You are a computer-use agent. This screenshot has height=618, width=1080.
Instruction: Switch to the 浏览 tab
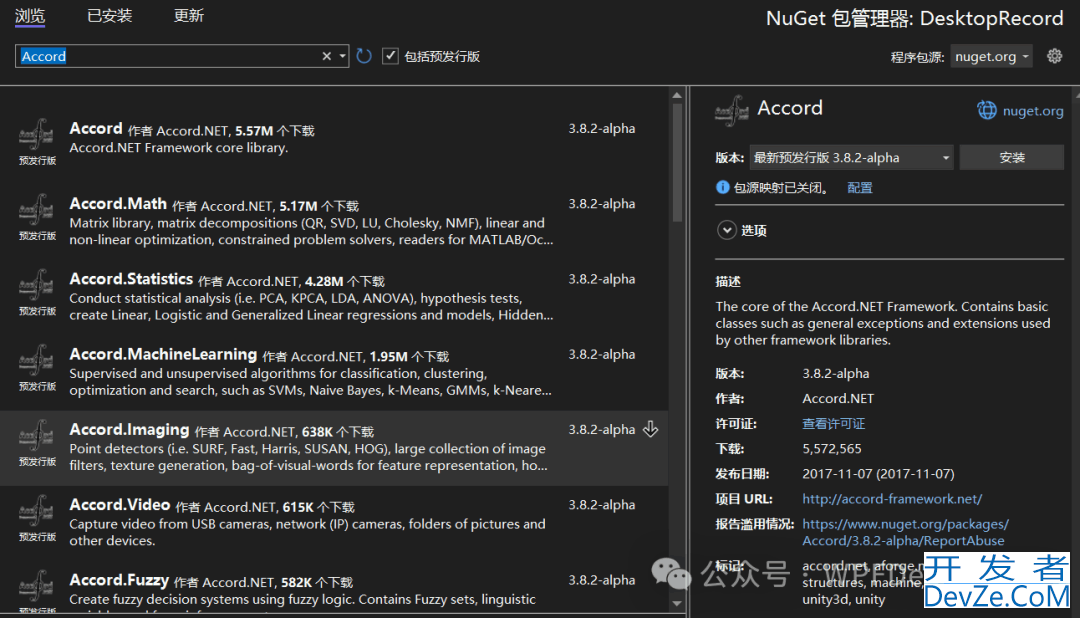(30, 16)
